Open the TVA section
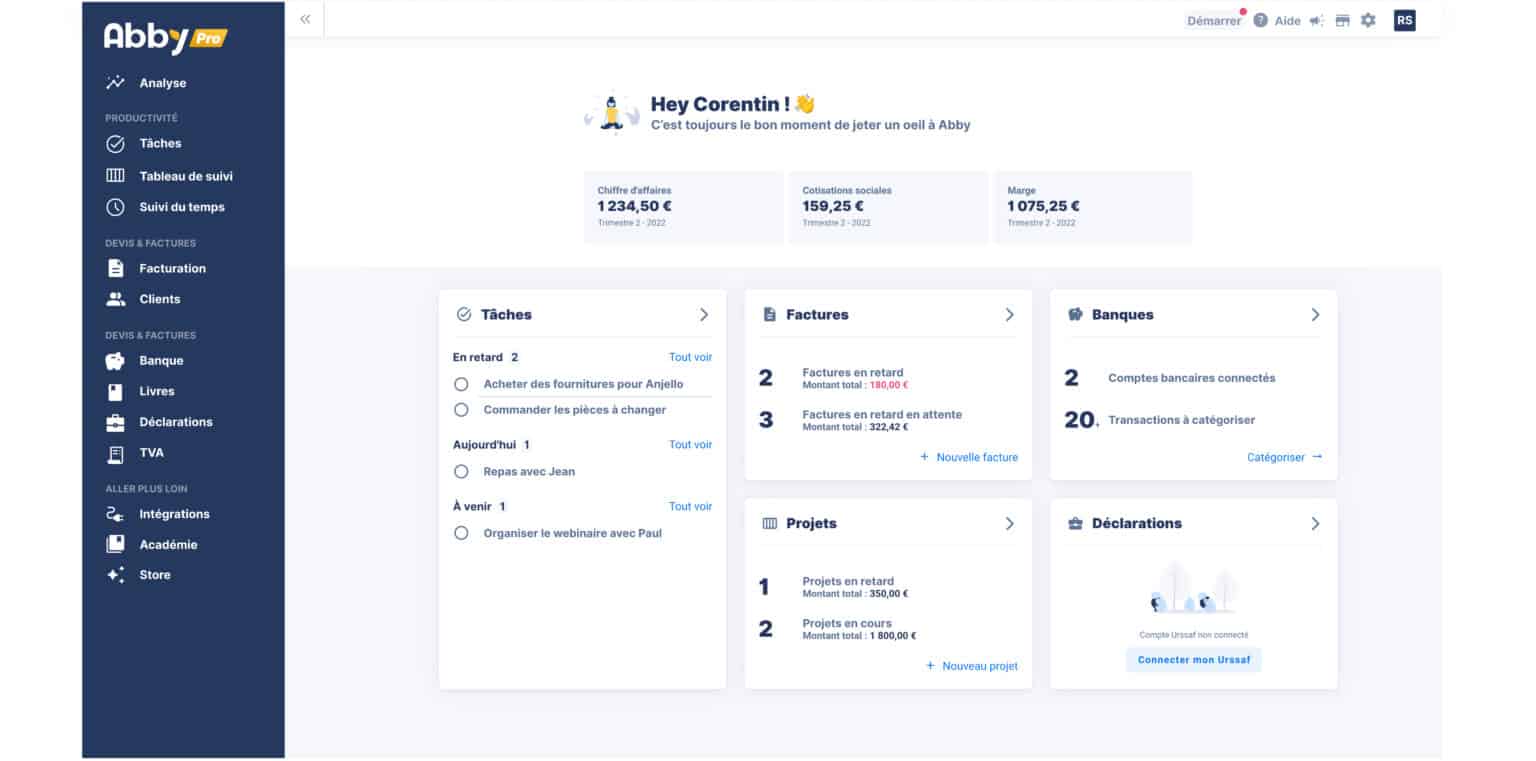This screenshot has width=1536, height=761. click(x=151, y=452)
